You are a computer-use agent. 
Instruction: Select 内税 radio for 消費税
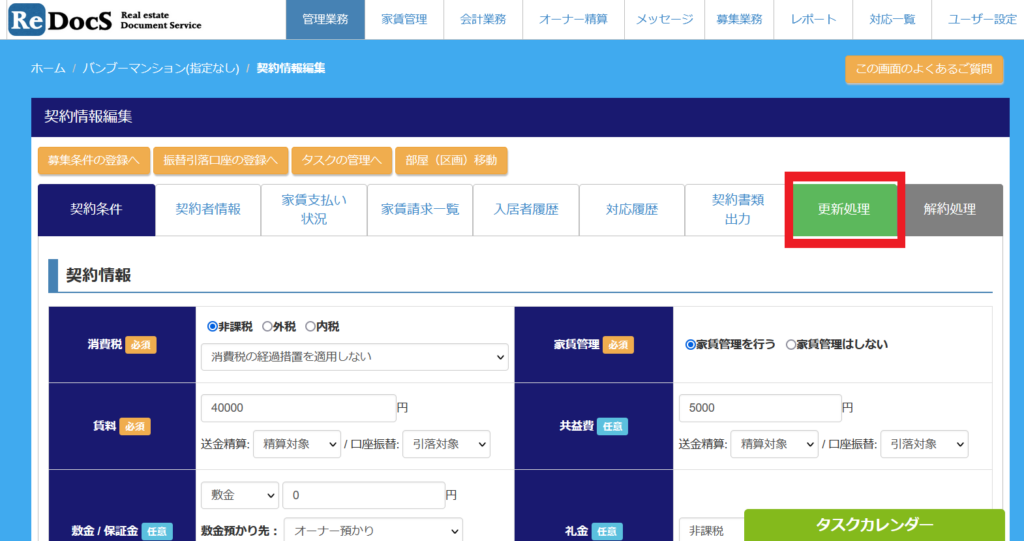click(310, 327)
